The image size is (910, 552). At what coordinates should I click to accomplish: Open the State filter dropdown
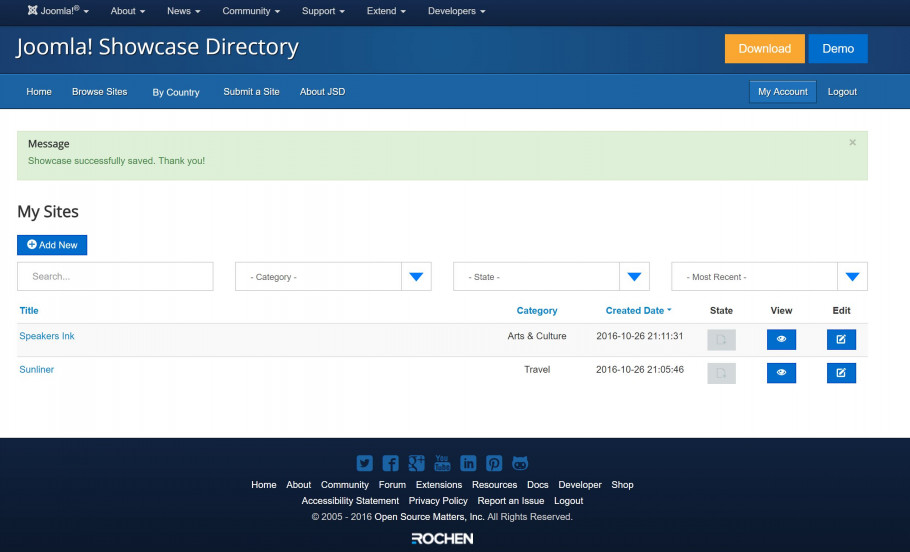[x=551, y=277]
